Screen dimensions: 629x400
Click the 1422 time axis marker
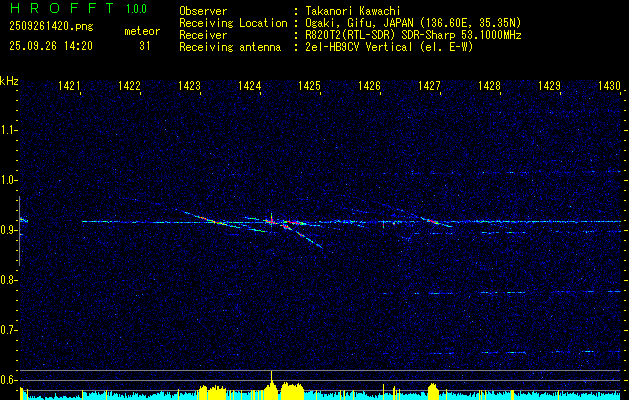click(129, 86)
